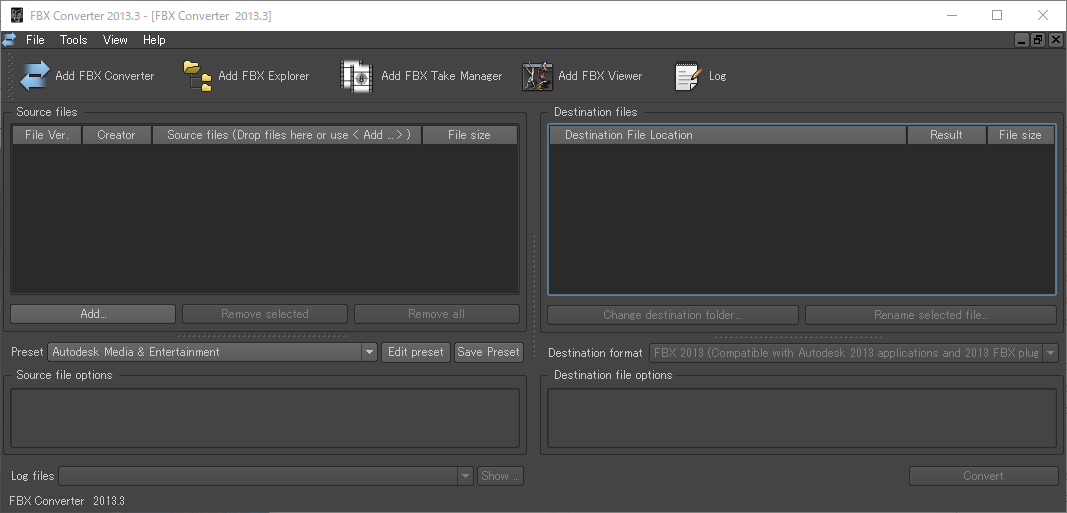Maximize the main FBX Converter window

[997, 15]
